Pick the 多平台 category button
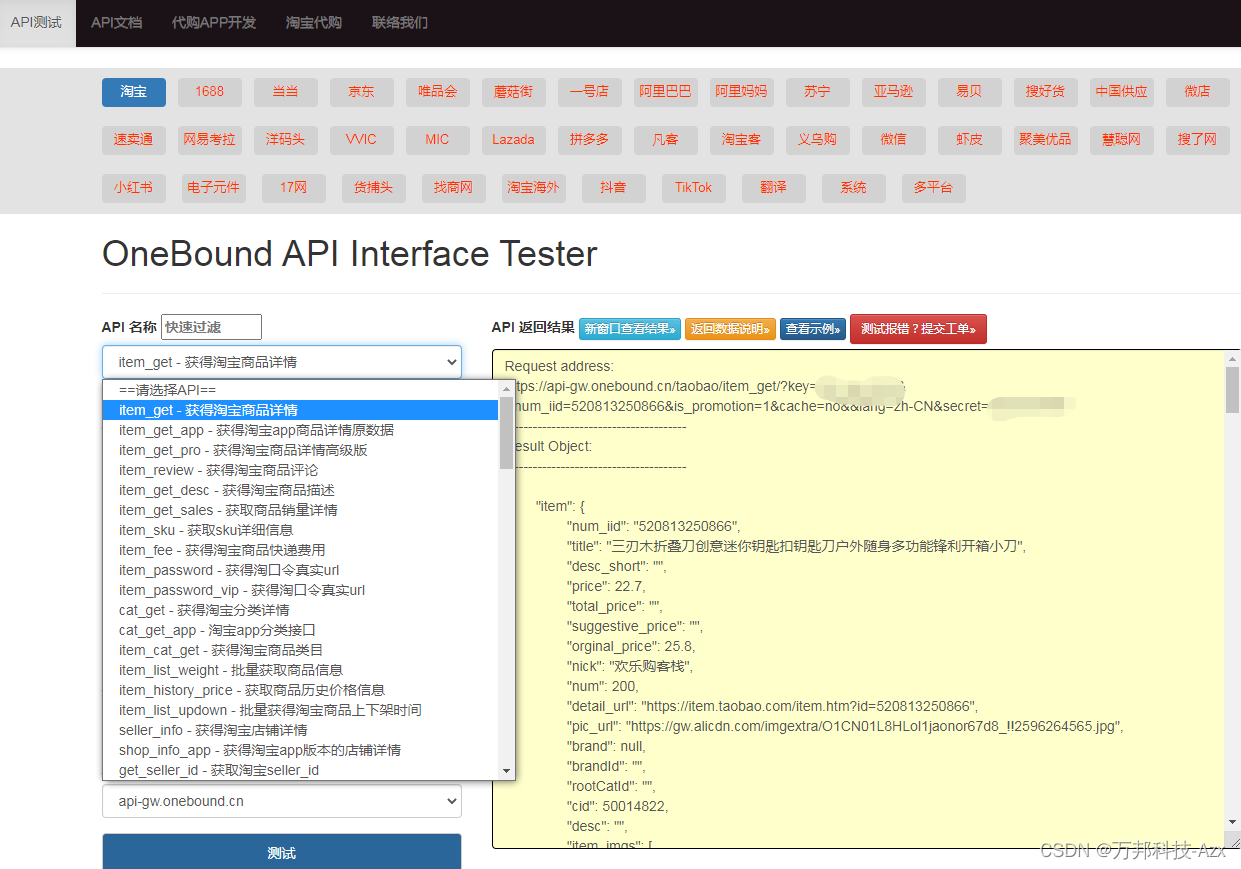Screen dimensions: 1241x869 [934, 188]
